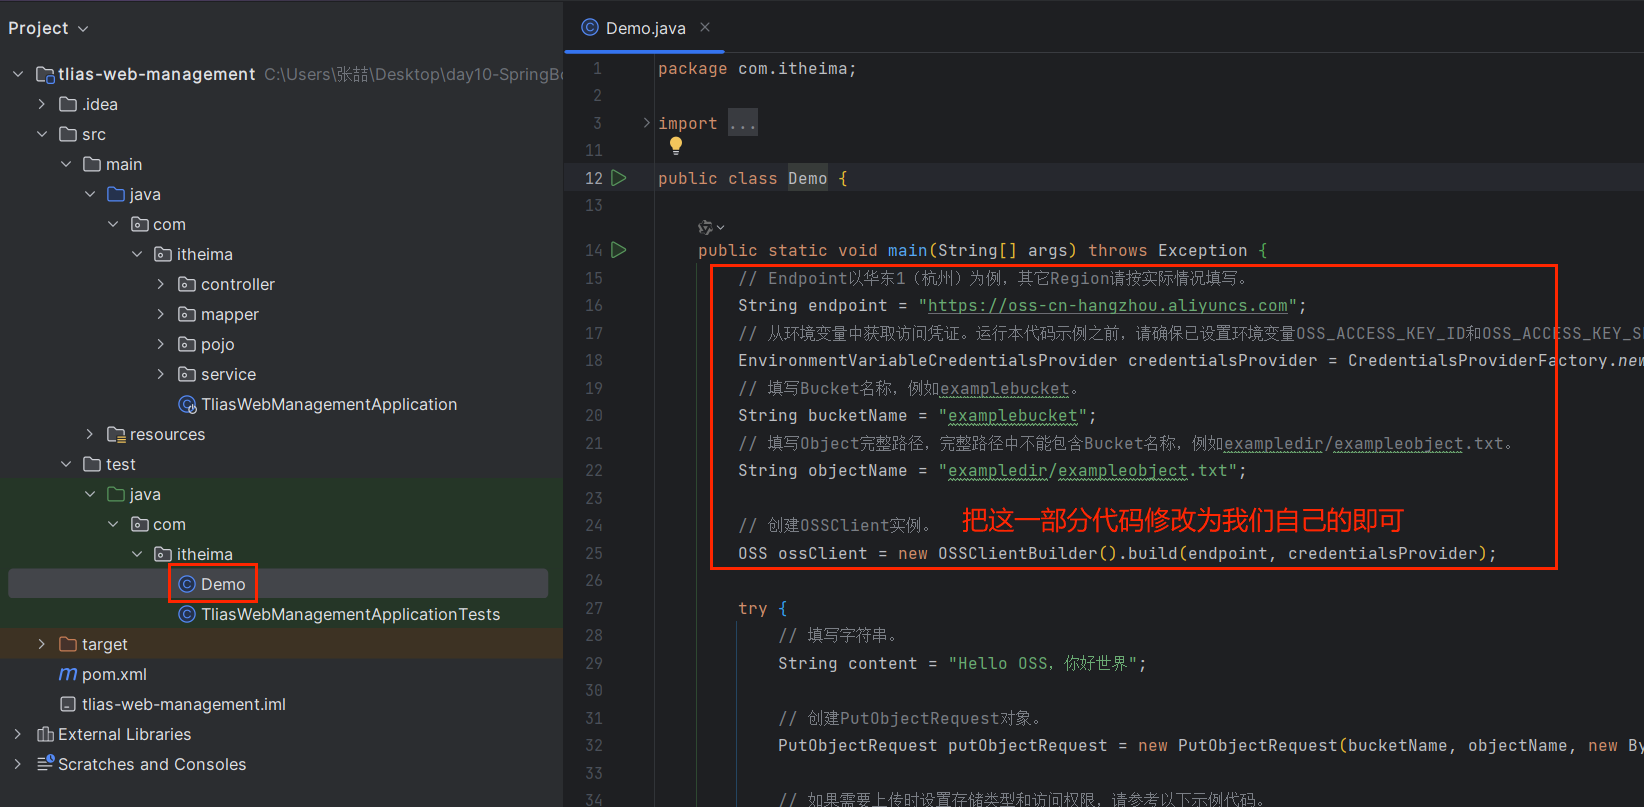Click the mapper package icon
Viewport: 1644px width, 807px height.
[x=187, y=314]
